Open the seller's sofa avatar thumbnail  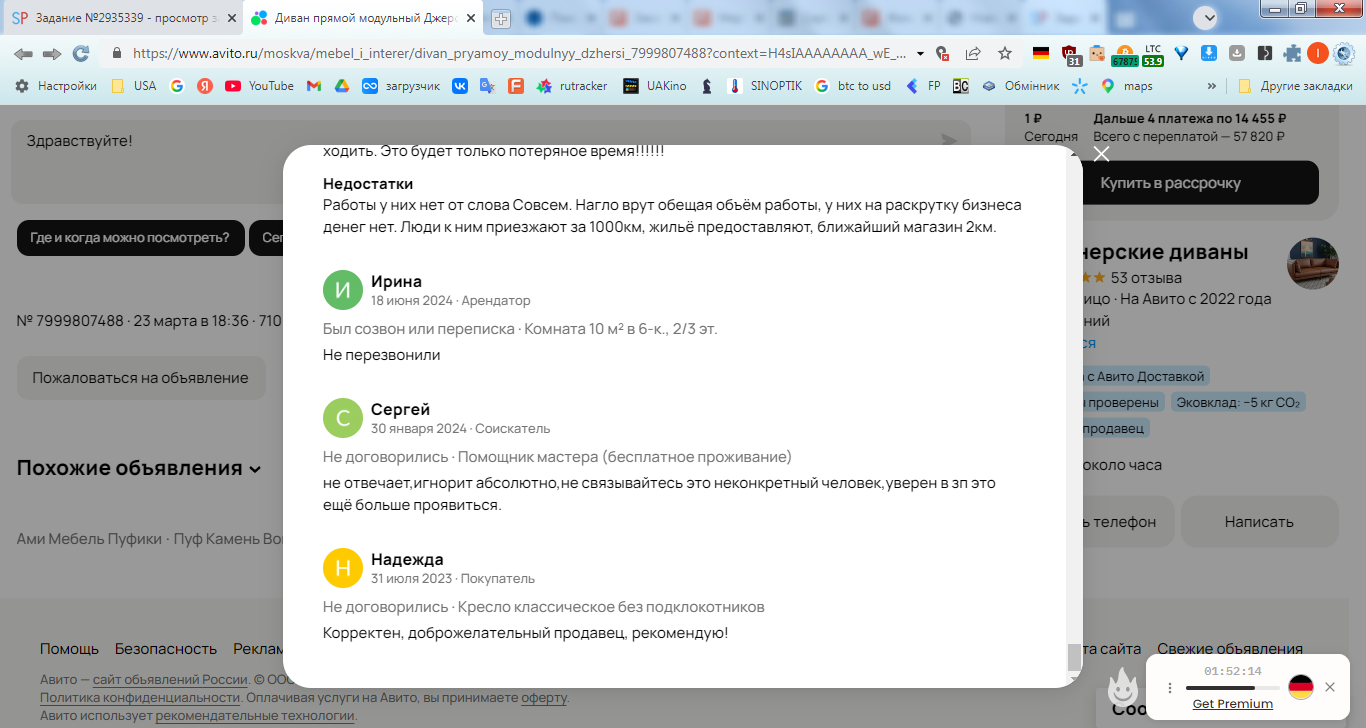pos(1312,264)
